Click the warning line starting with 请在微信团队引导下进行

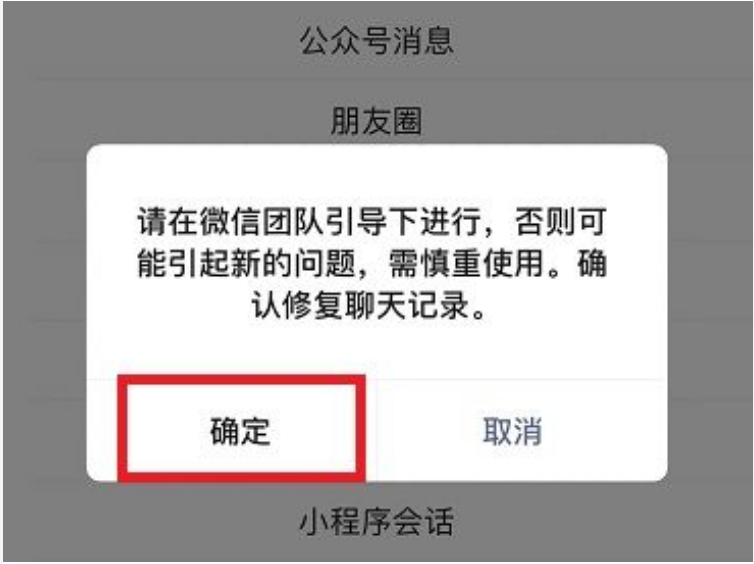coord(372,221)
